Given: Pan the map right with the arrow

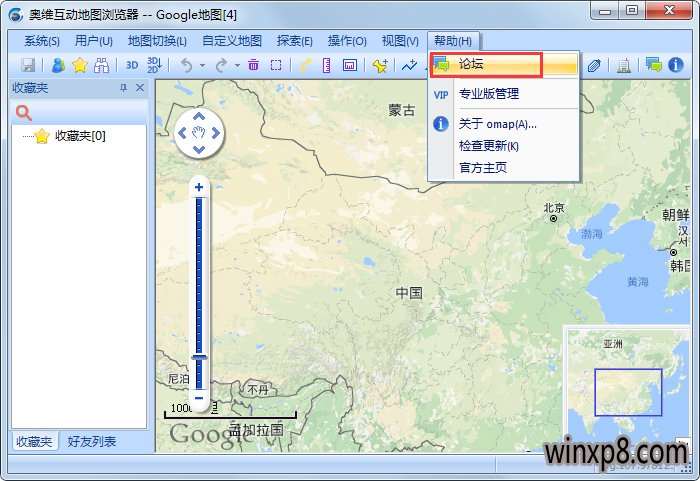Looking at the screenshot, I should 216,133.
